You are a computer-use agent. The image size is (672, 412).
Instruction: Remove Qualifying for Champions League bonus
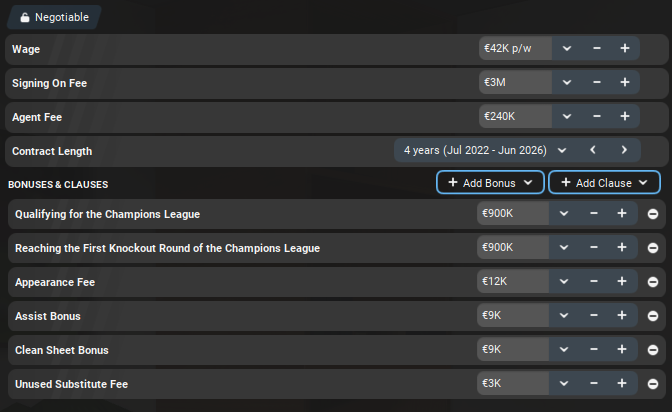(x=653, y=214)
